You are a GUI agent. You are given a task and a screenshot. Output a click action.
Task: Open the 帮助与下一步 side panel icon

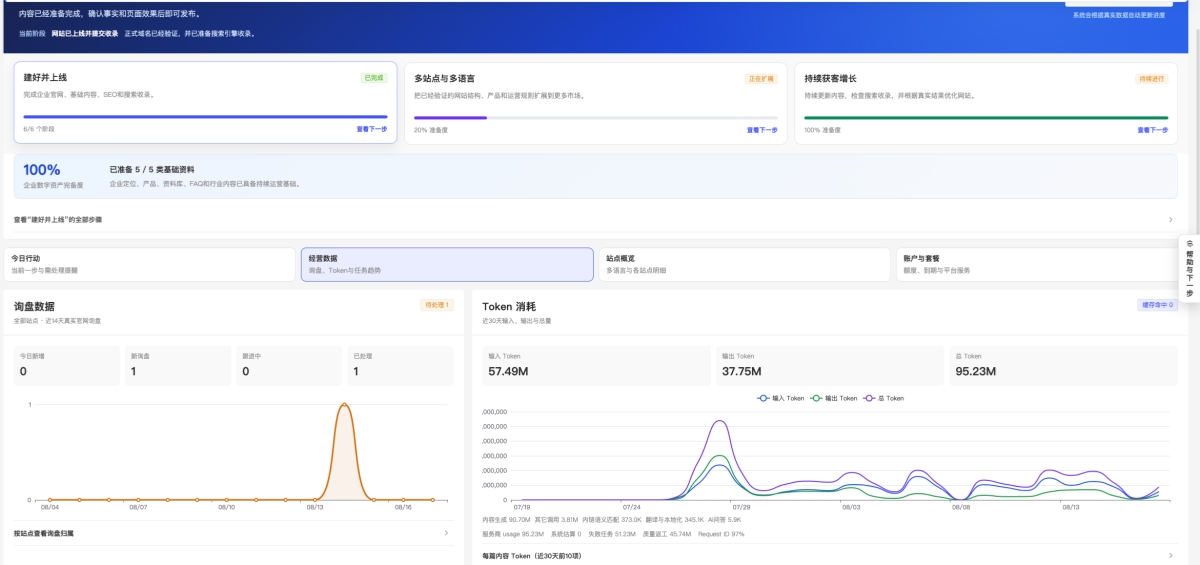coord(1190,269)
